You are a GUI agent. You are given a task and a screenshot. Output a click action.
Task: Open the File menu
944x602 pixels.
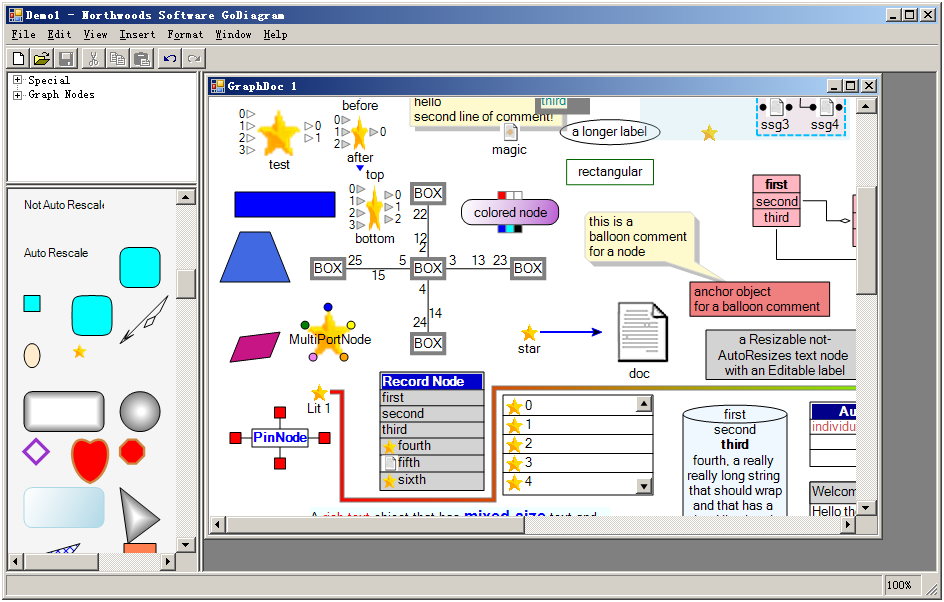[x=23, y=34]
